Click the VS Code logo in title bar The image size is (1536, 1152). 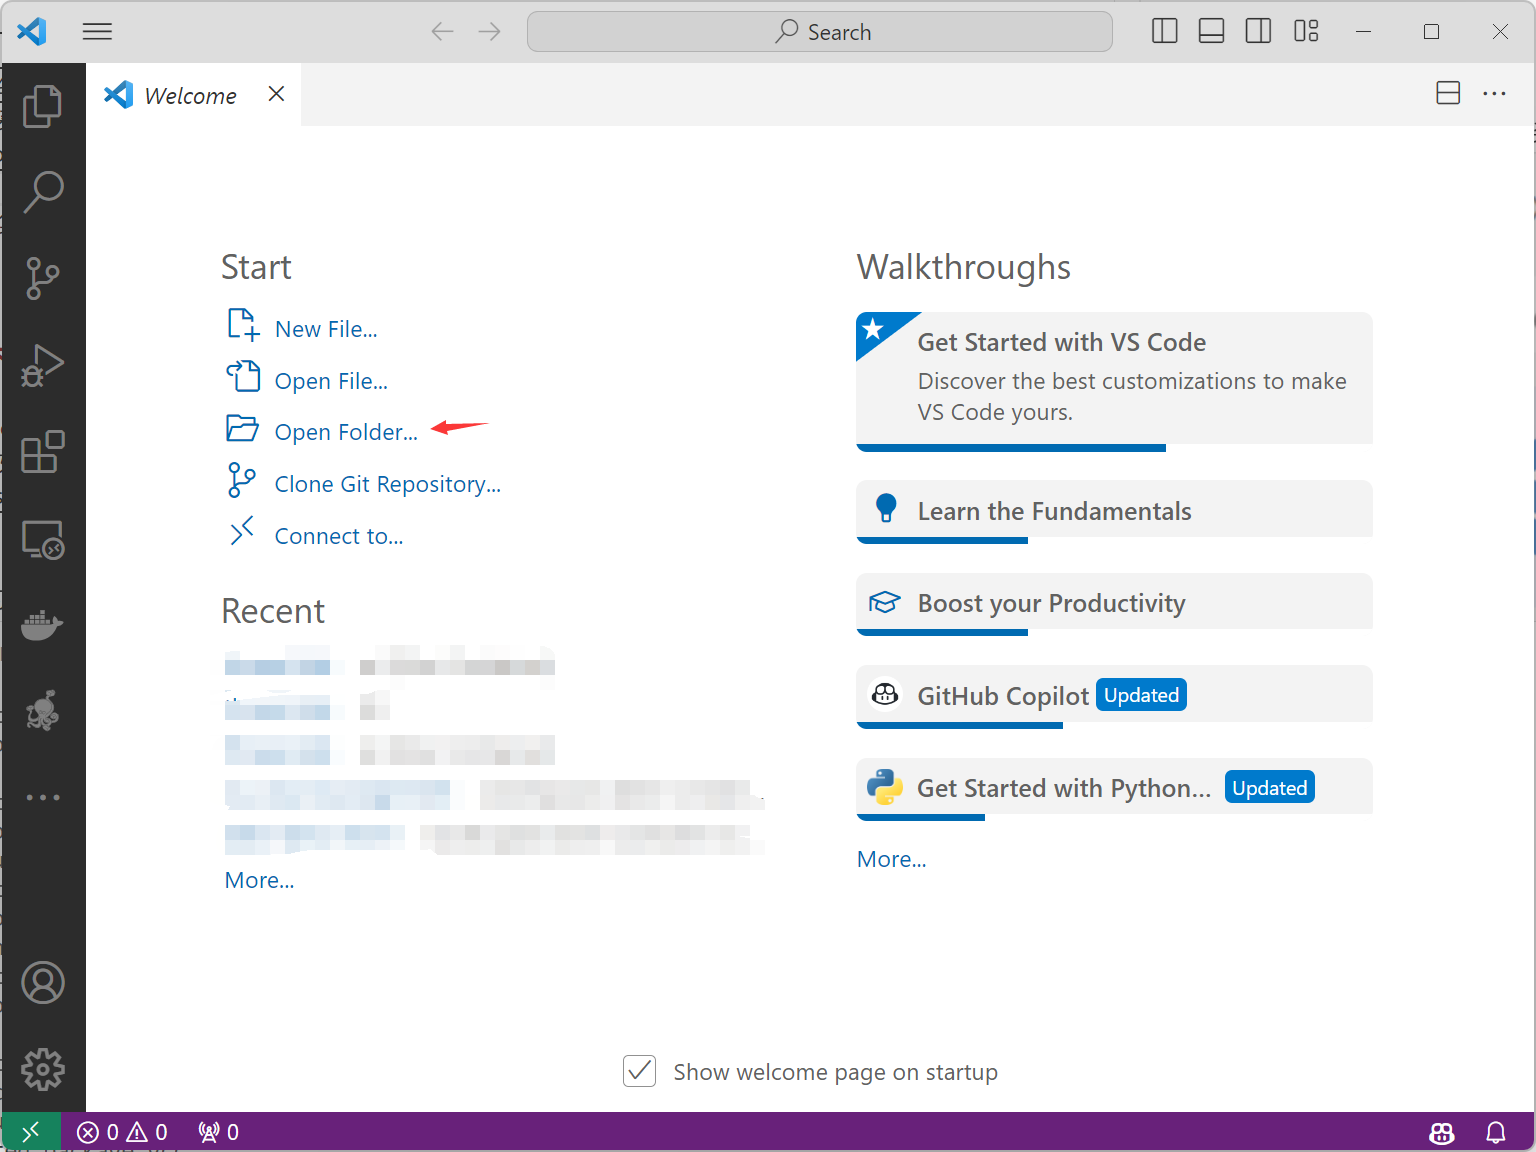point(32,31)
